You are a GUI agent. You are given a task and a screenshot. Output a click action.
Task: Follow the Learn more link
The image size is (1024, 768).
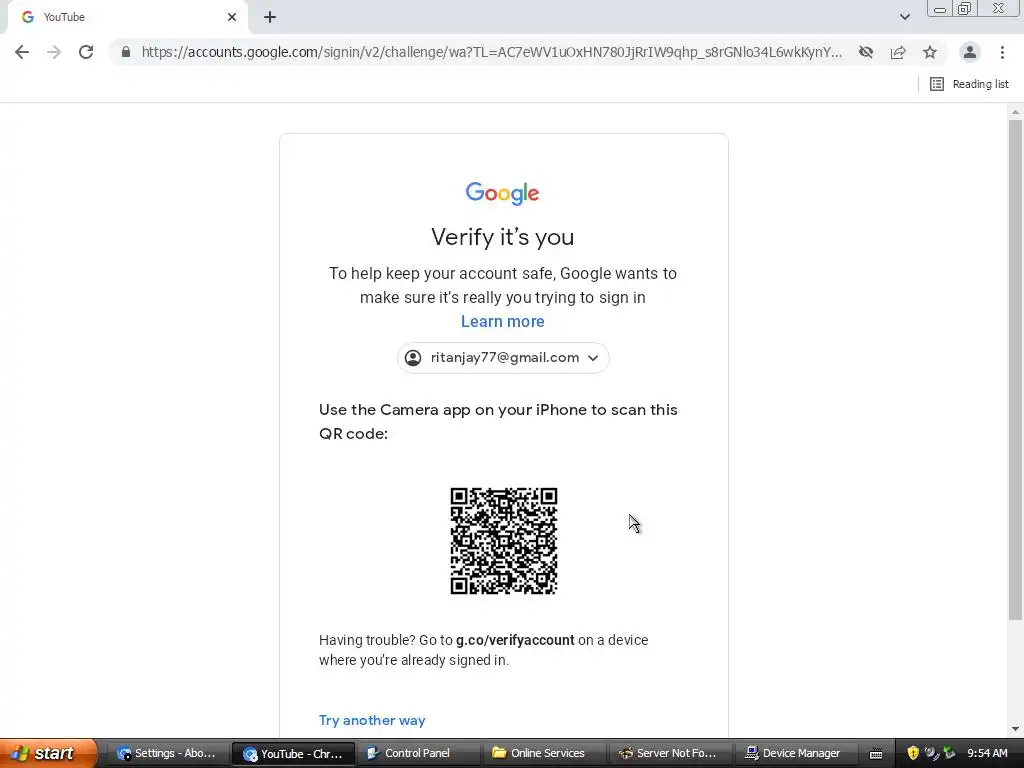point(502,321)
